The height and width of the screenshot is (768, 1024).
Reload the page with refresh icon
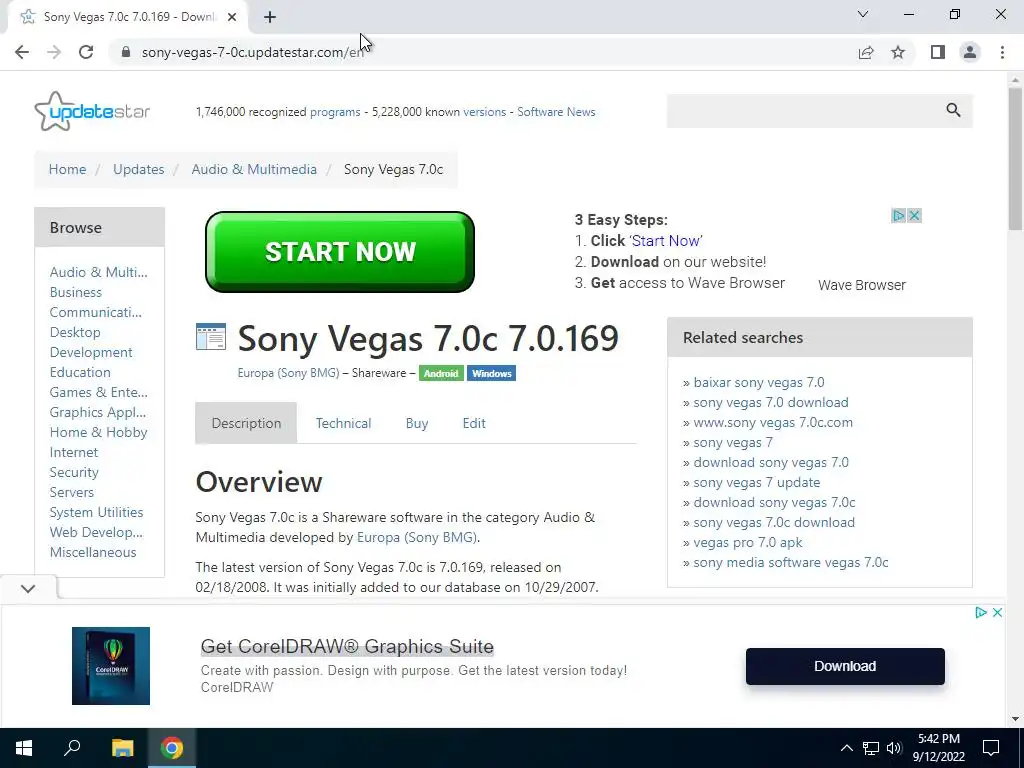pyautogui.click(x=86, y=52)
